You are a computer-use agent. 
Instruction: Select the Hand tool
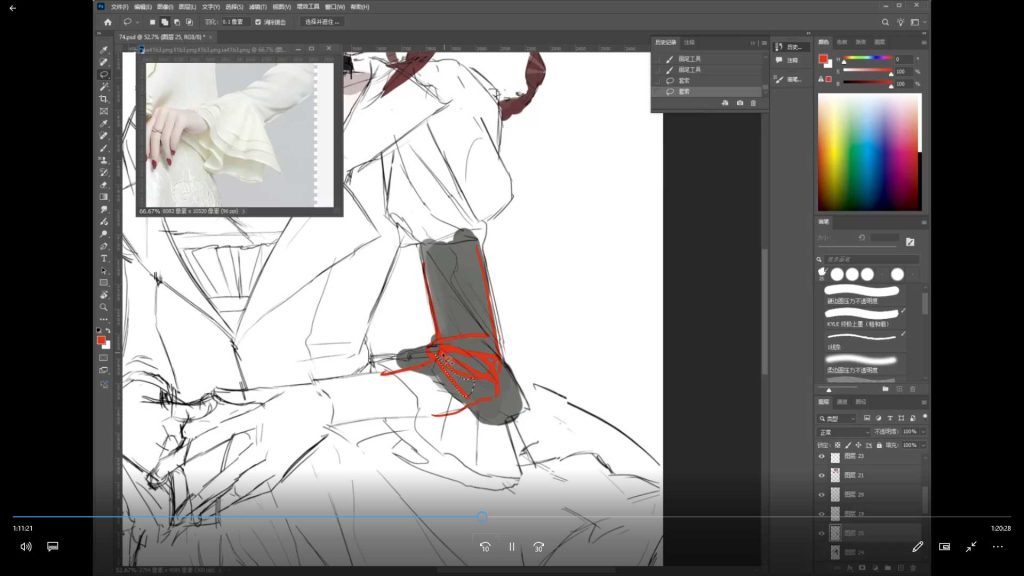[x=104, y=295]
